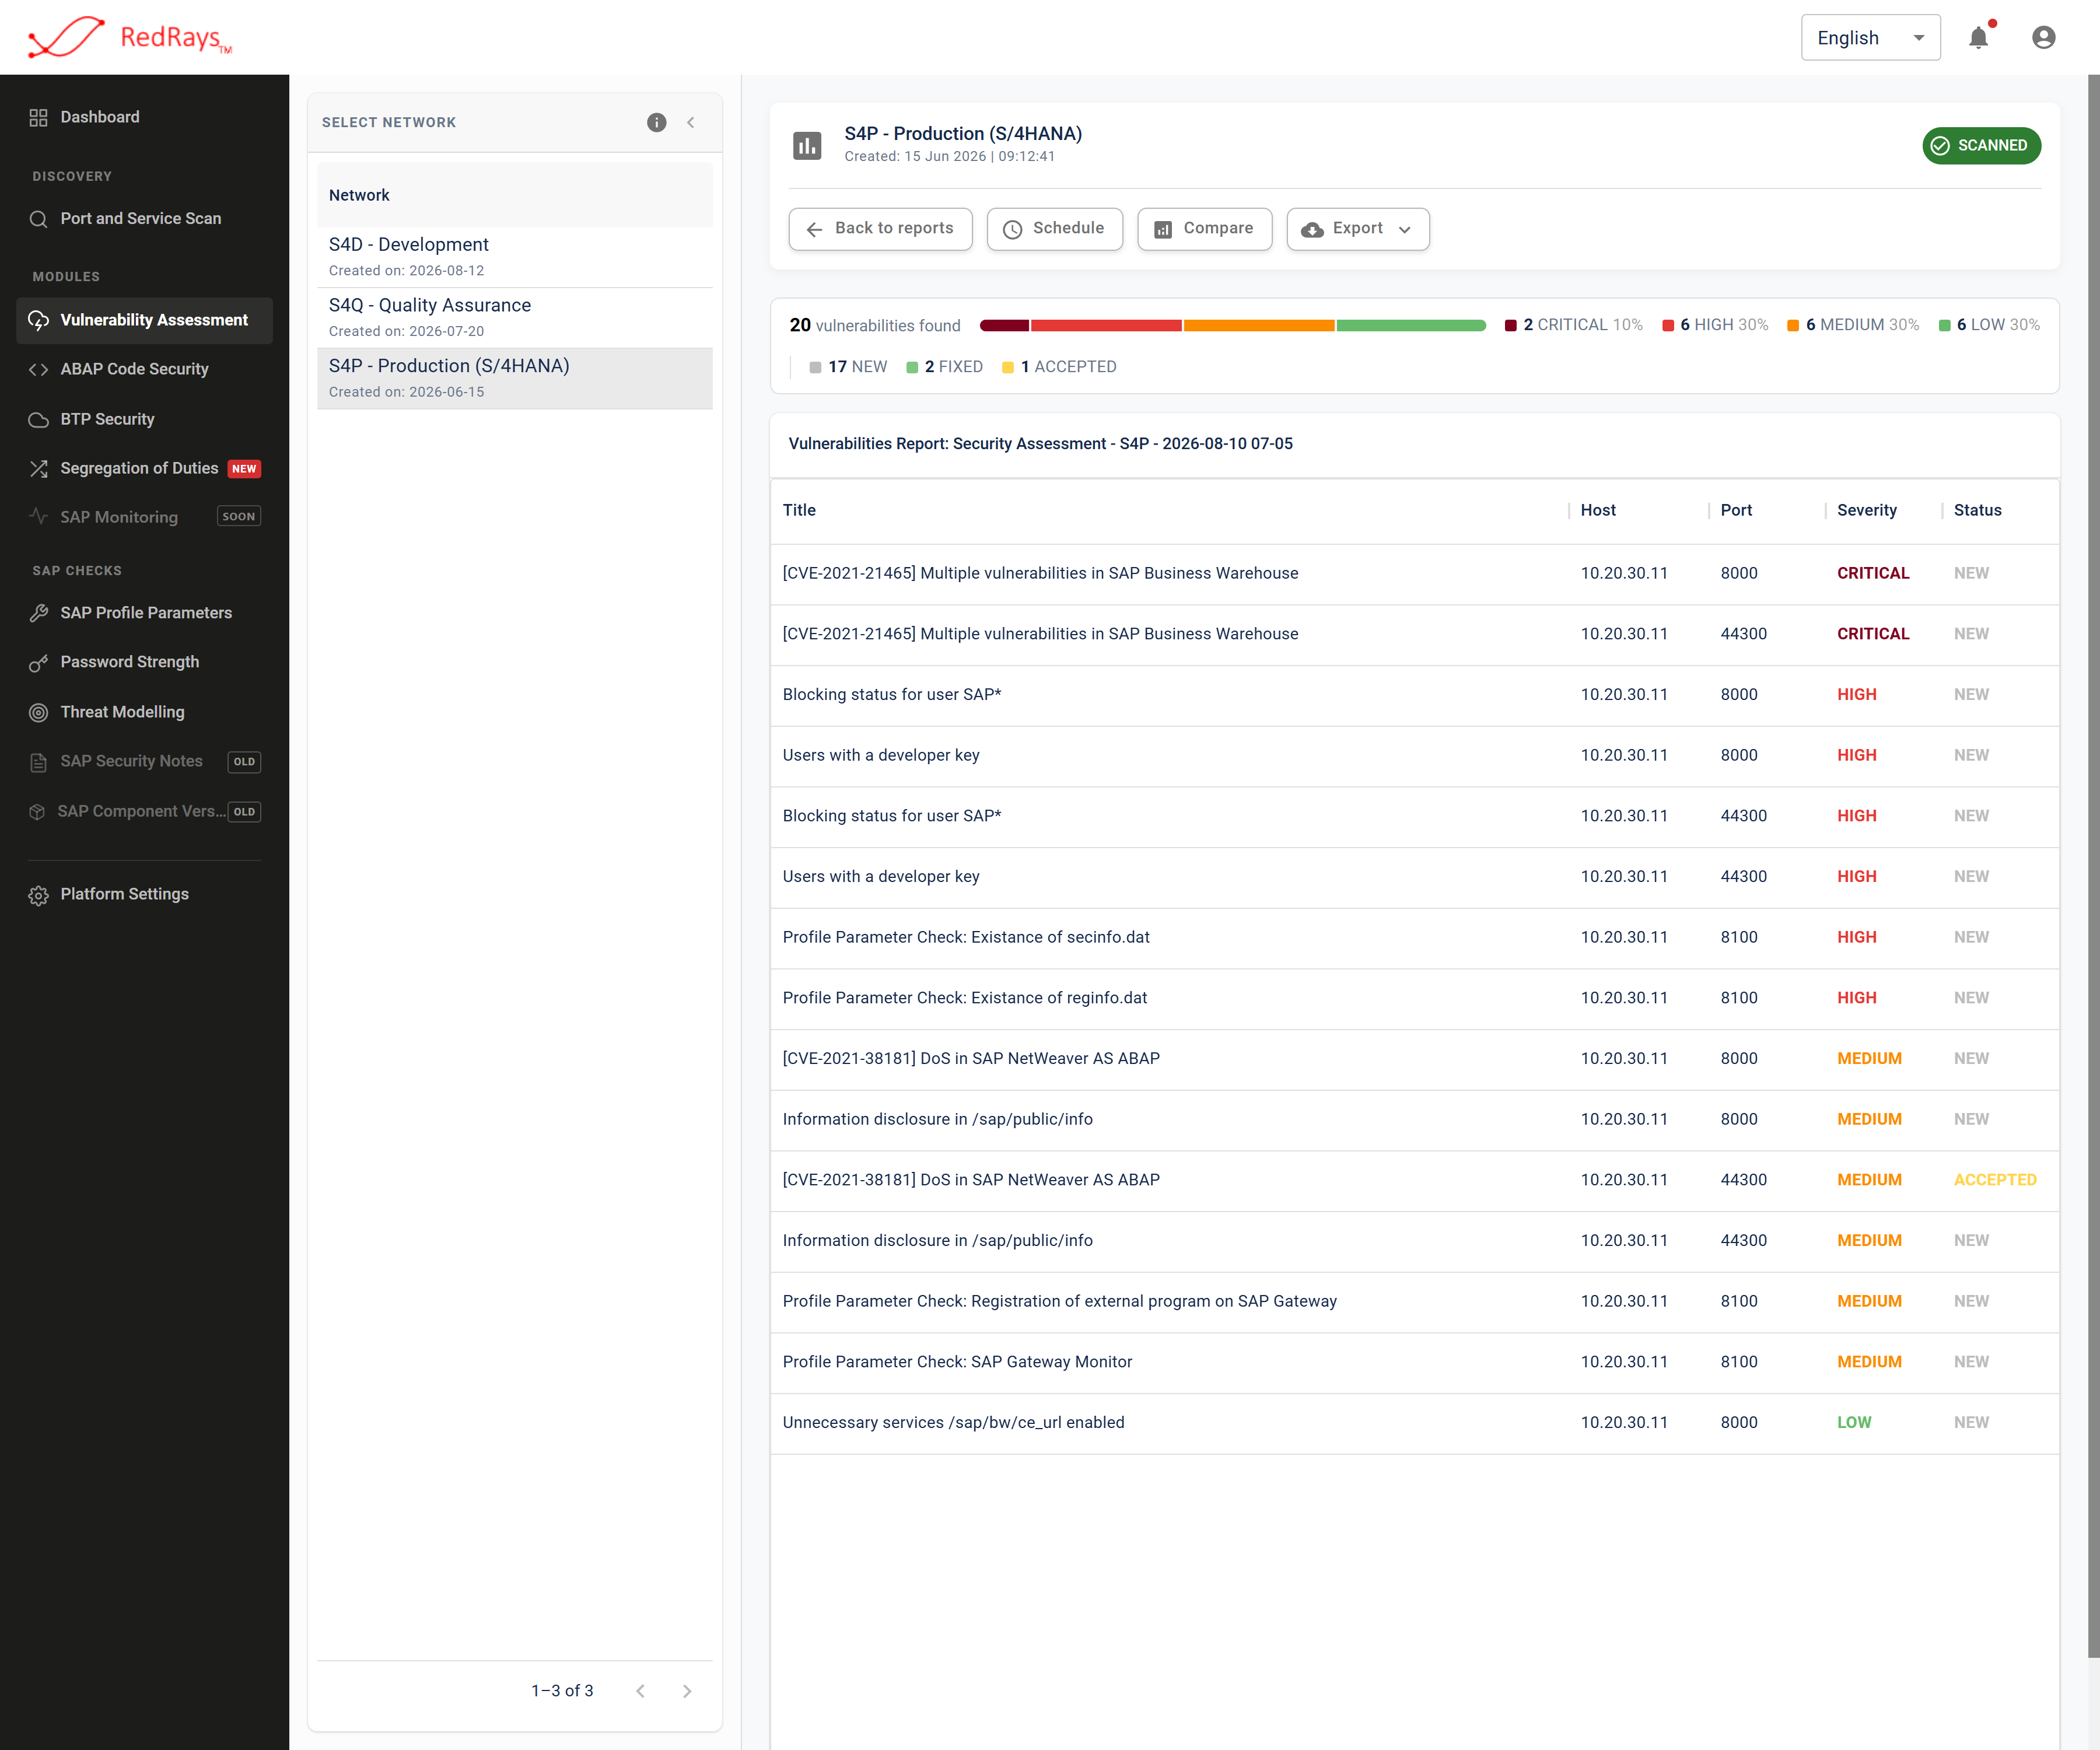Open Platform Settings

tap(144, 895)
